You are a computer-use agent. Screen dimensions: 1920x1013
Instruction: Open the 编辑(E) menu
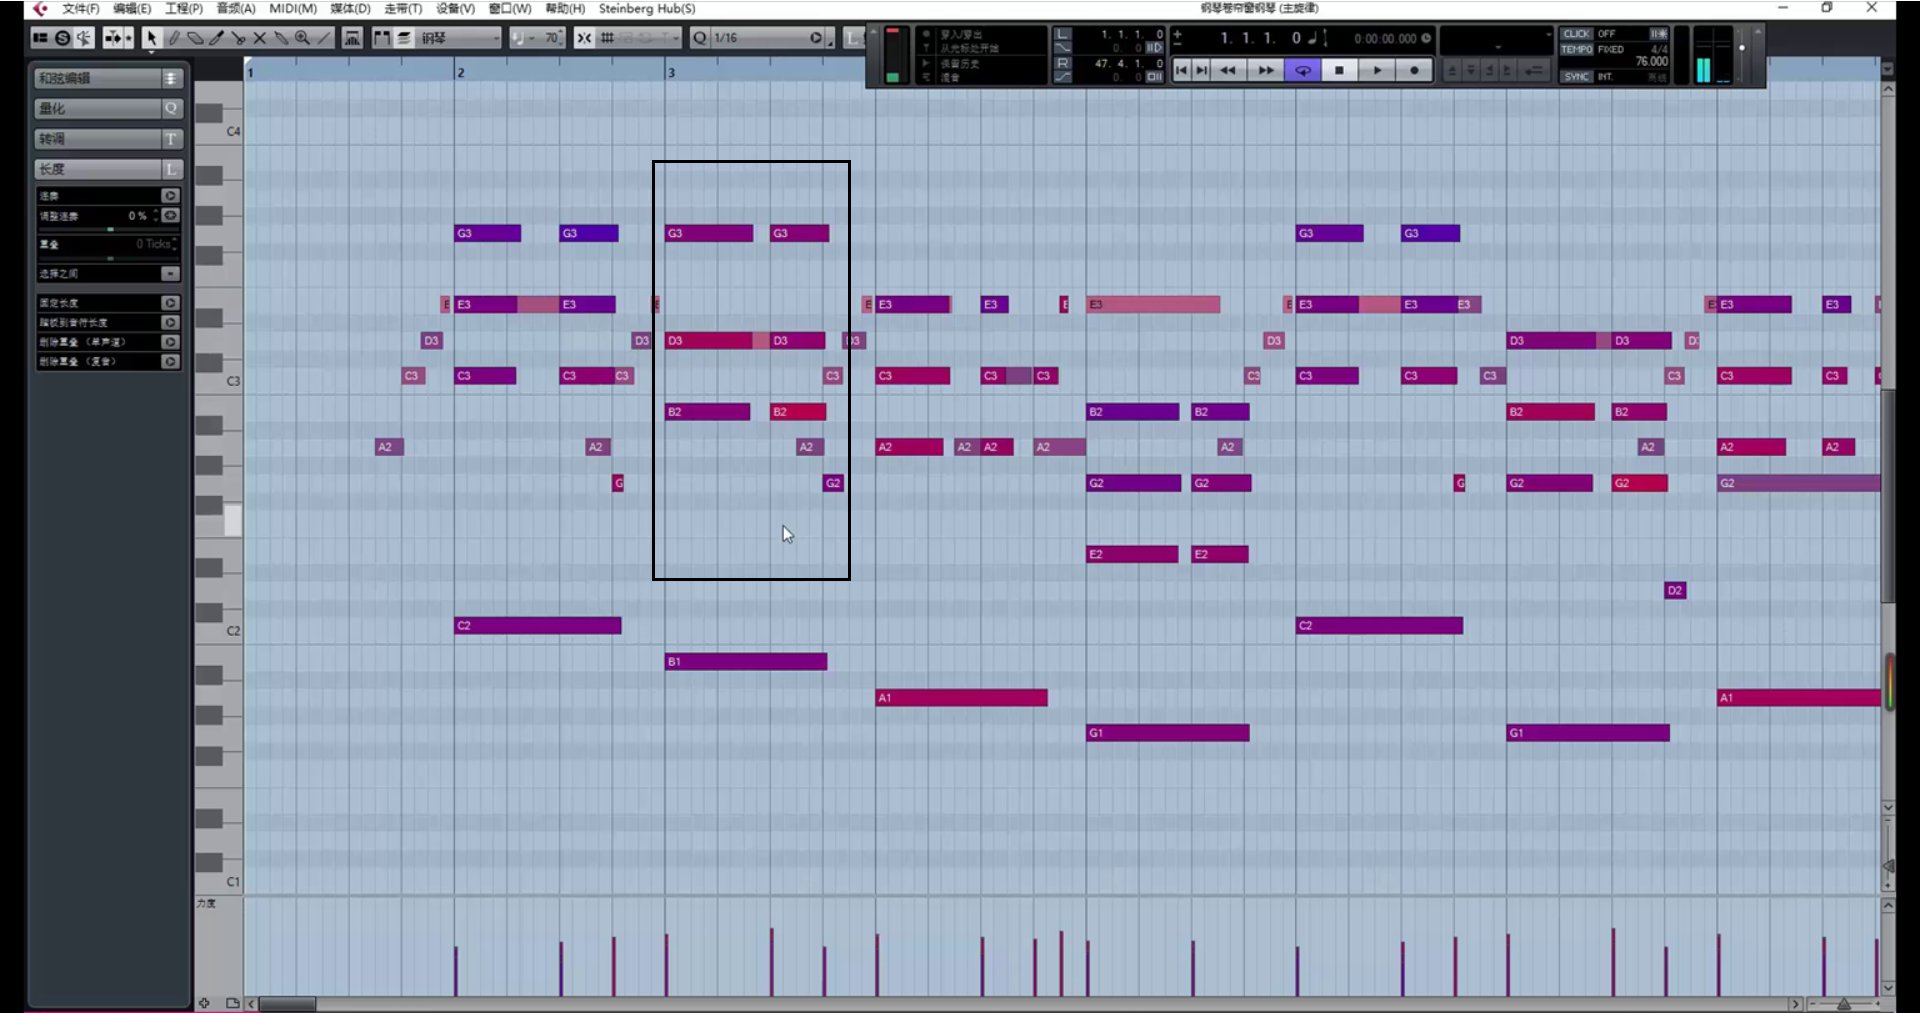click(132, 8)
